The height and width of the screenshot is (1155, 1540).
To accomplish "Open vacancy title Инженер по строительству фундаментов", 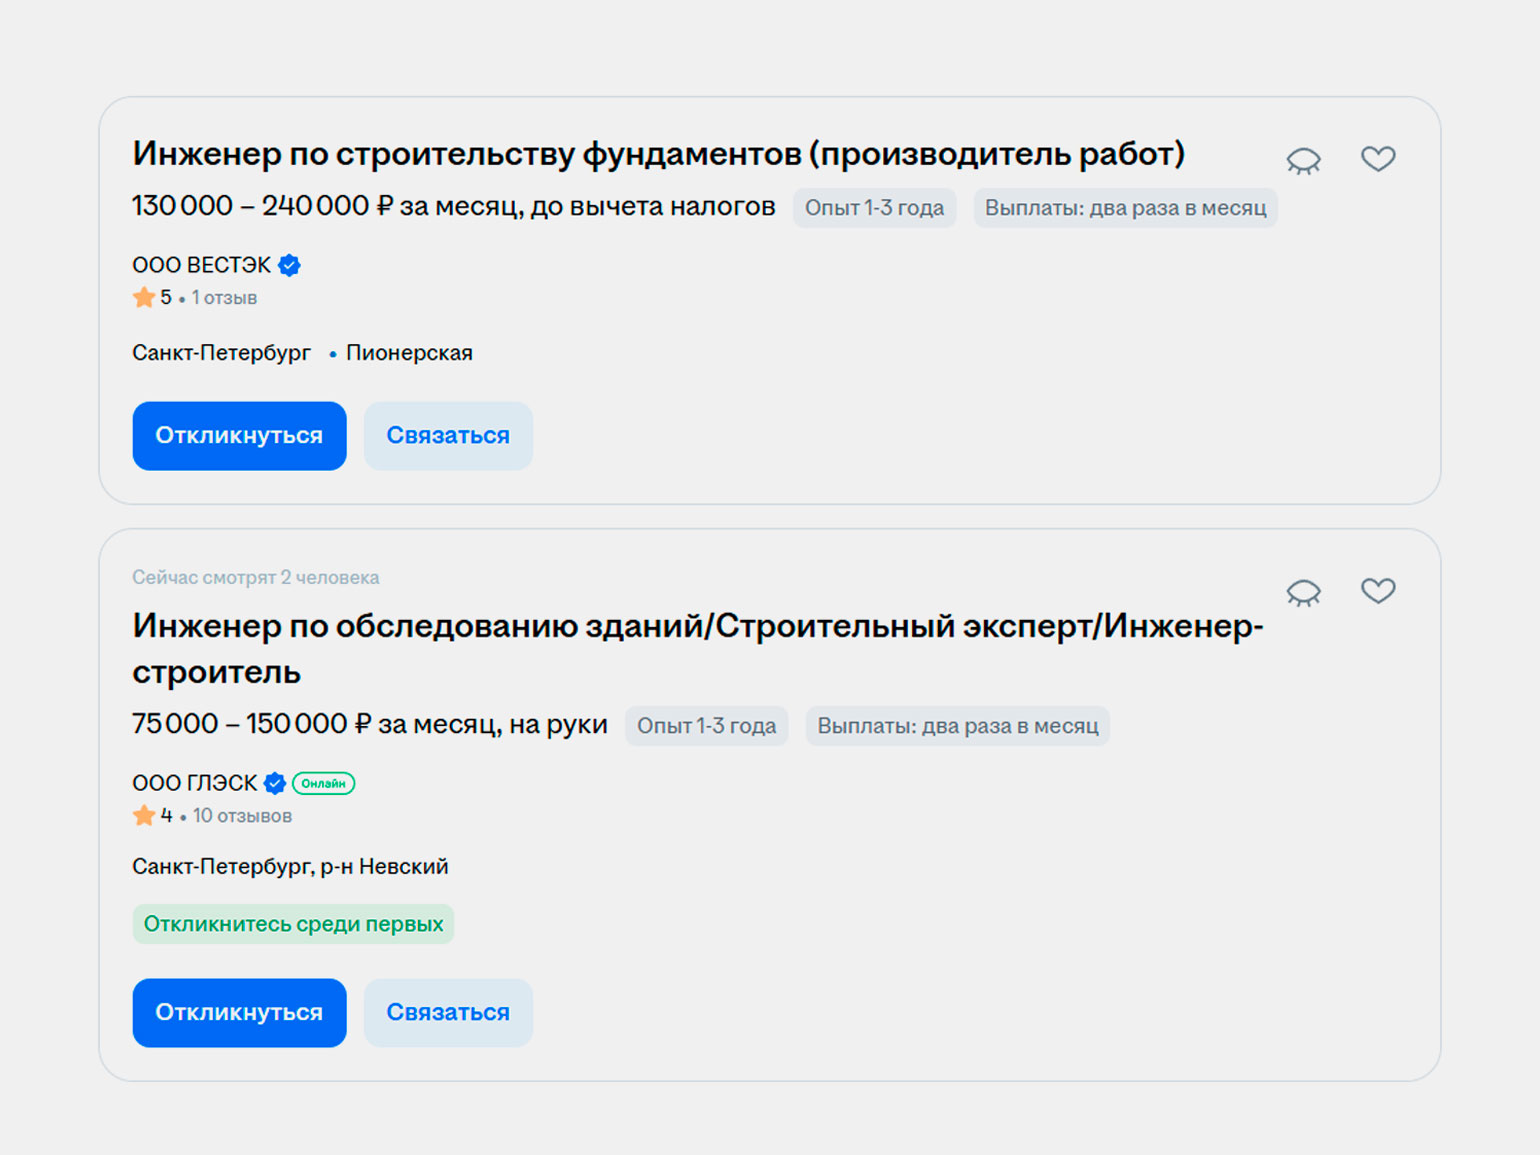I will 658,154.
